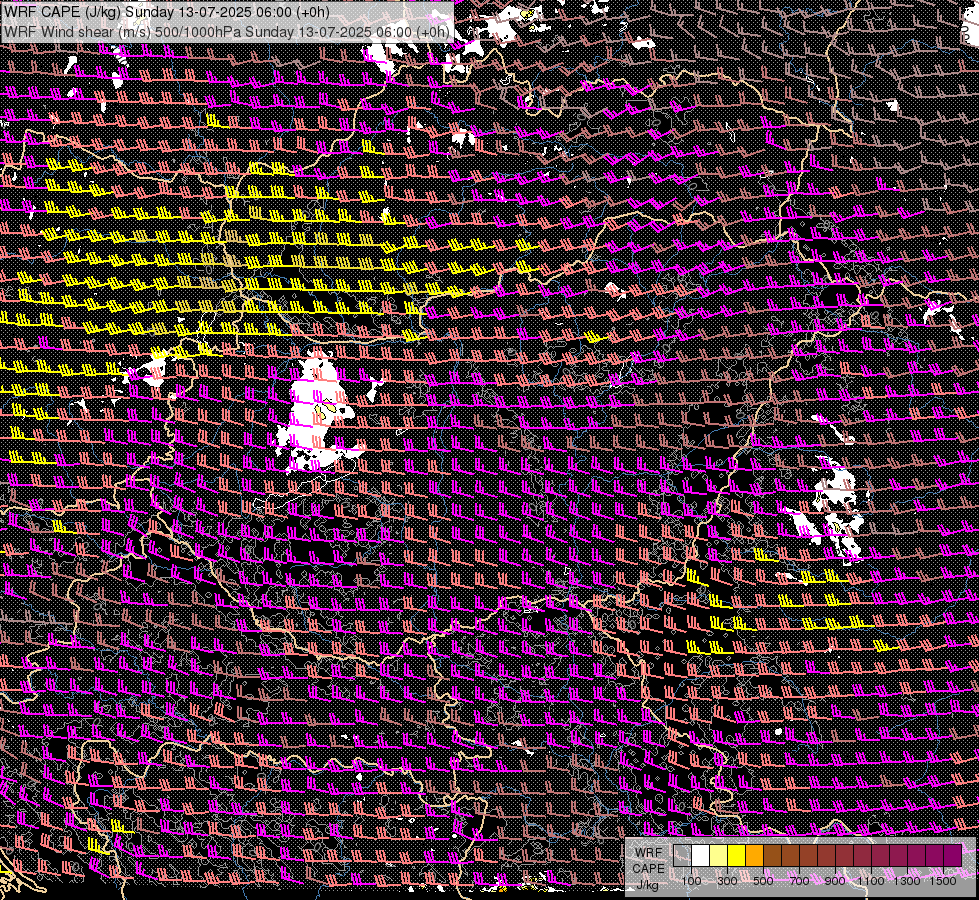Click the WRF Wind shear title line
This screenshot has width=979, height=900.
[x=227, y=31]
